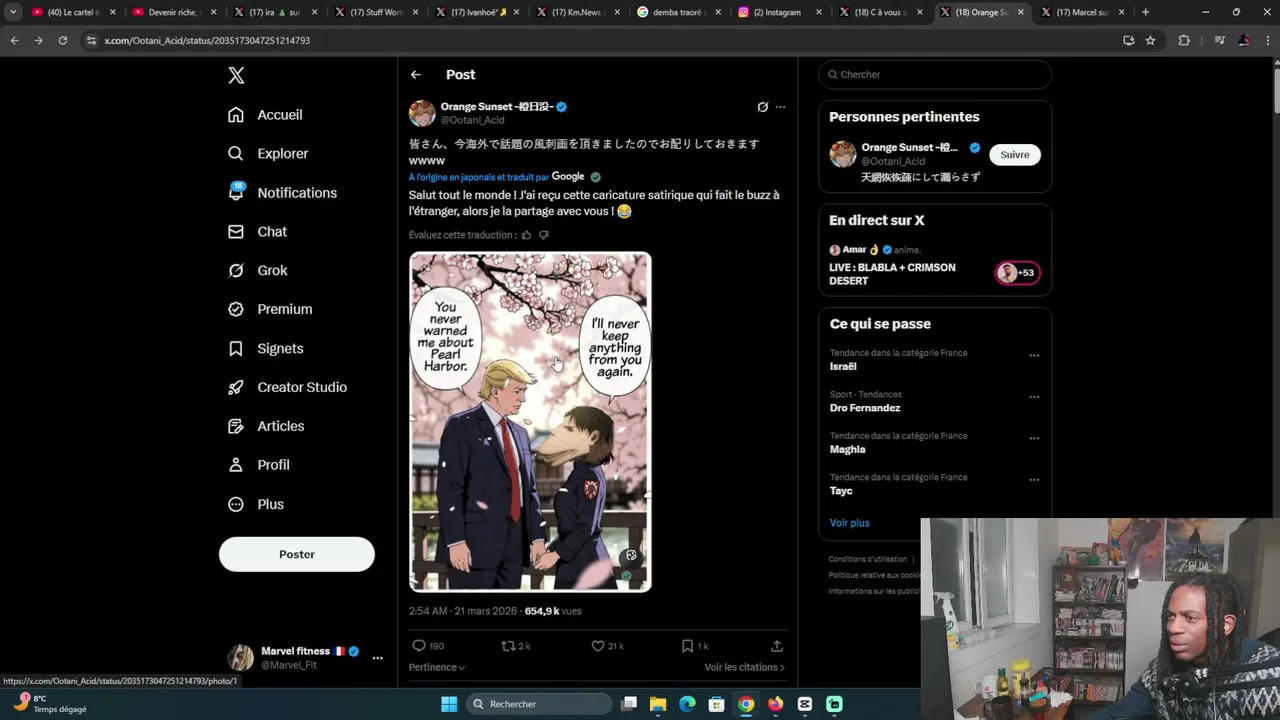Open Microsoft Edge from taskbar

coord(687,704)
